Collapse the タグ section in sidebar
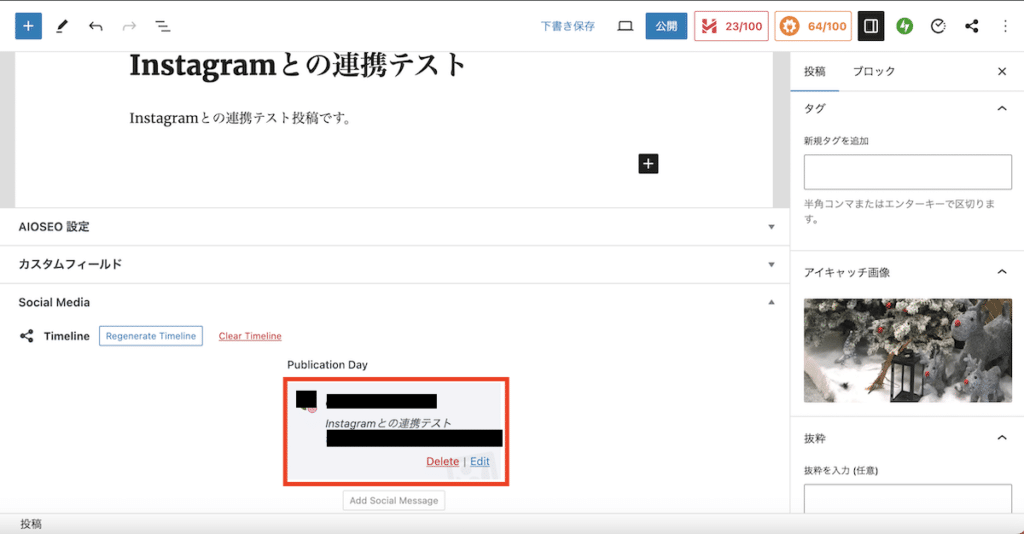The height and width of the screenshot is (534, 1024). click(x=1001, y=108)
